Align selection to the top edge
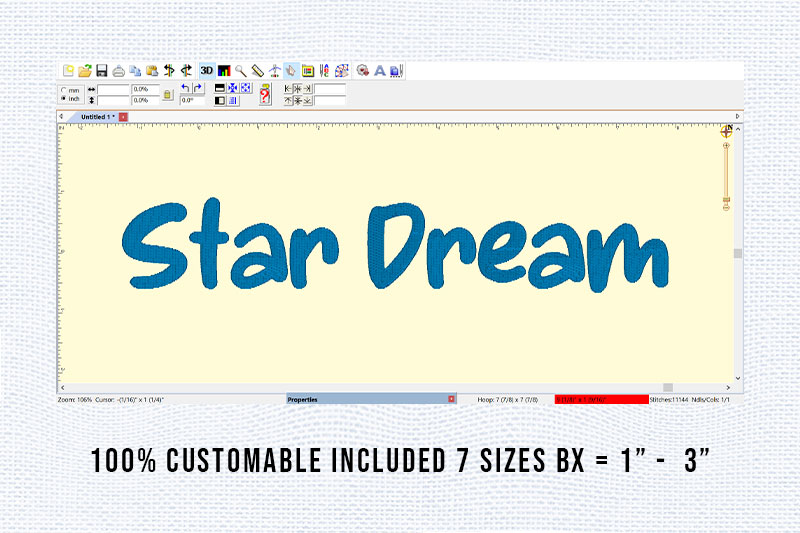 tap(288, 101)
